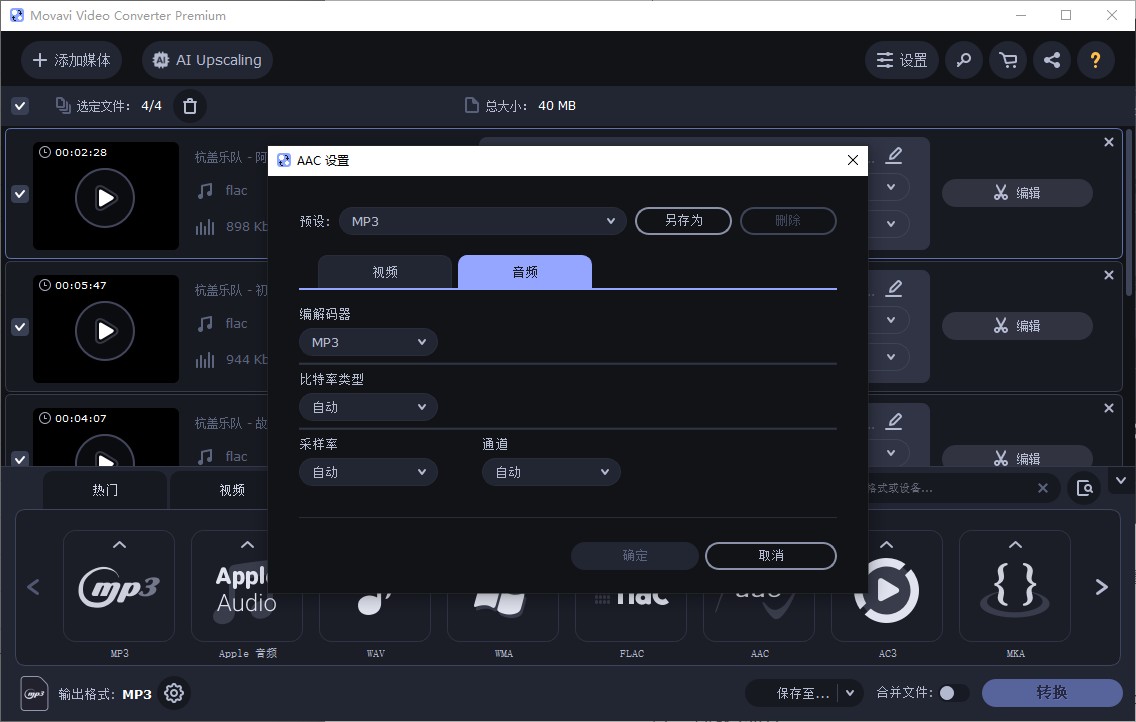The image size is (1136, 722).
Task: Open the 编解码器 codec dropdown
Action: 368,341
